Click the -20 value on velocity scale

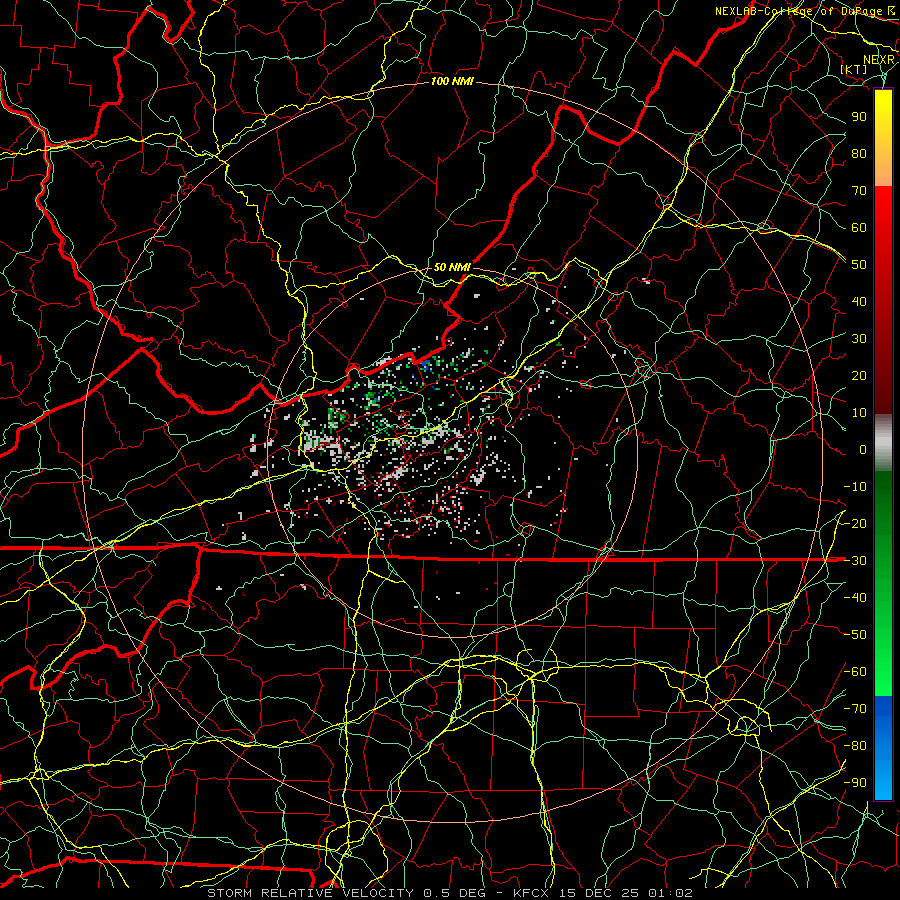click(855, 524)
